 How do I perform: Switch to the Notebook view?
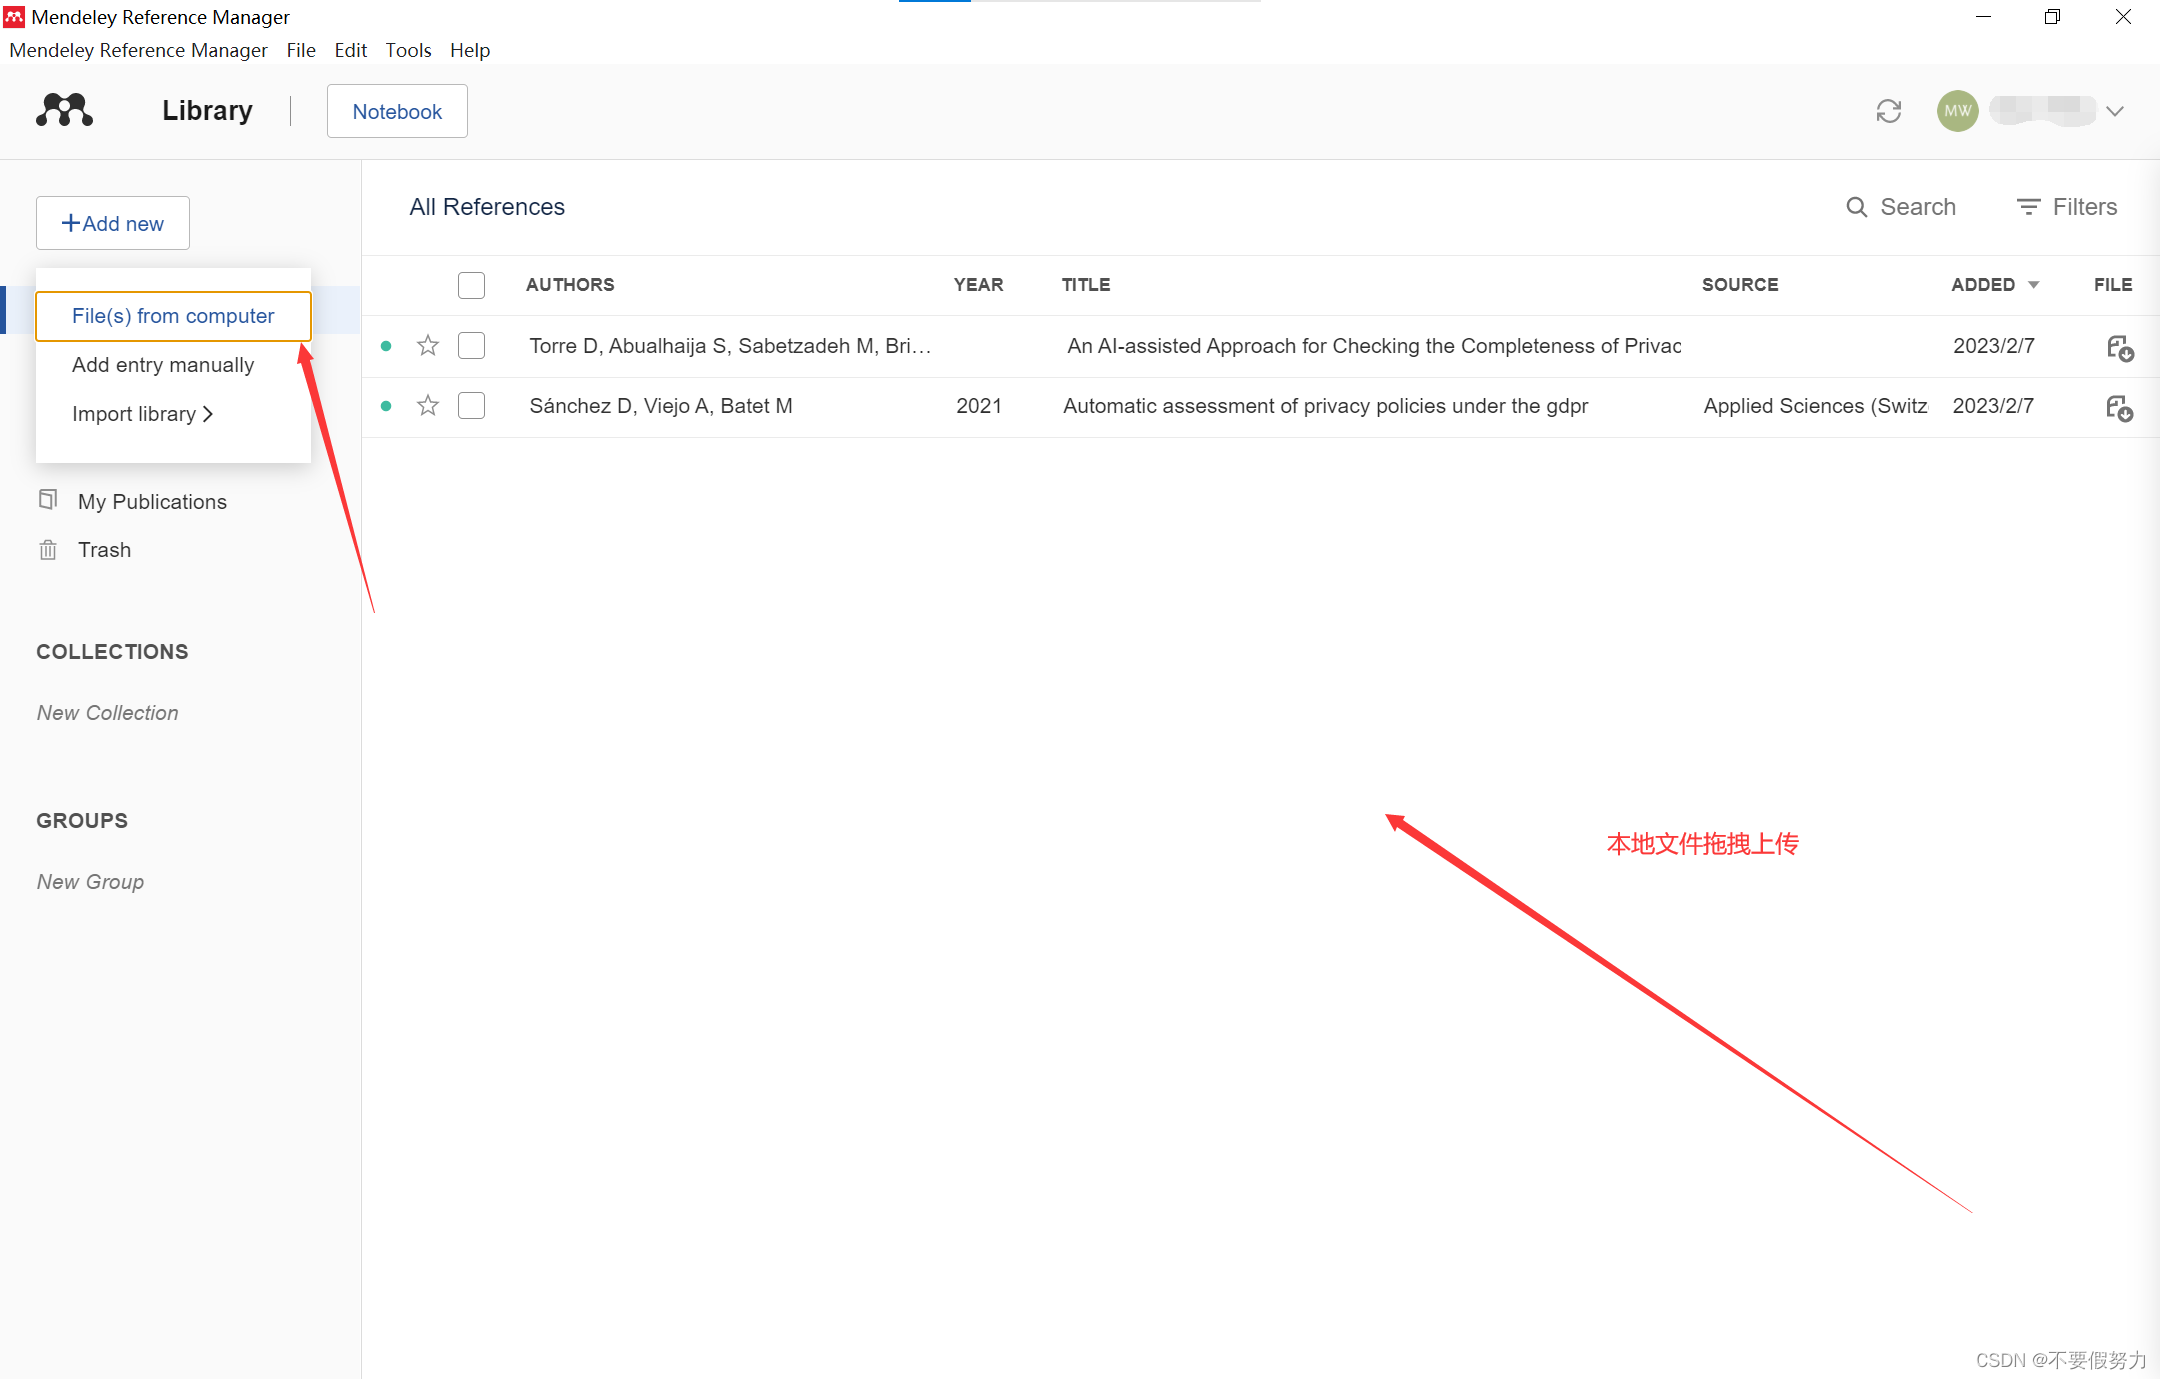397,111
